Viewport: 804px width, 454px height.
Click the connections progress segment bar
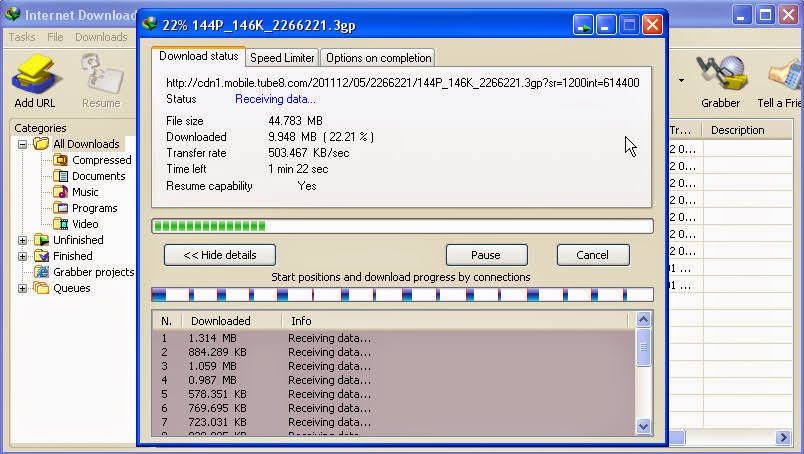pos(403,294)
